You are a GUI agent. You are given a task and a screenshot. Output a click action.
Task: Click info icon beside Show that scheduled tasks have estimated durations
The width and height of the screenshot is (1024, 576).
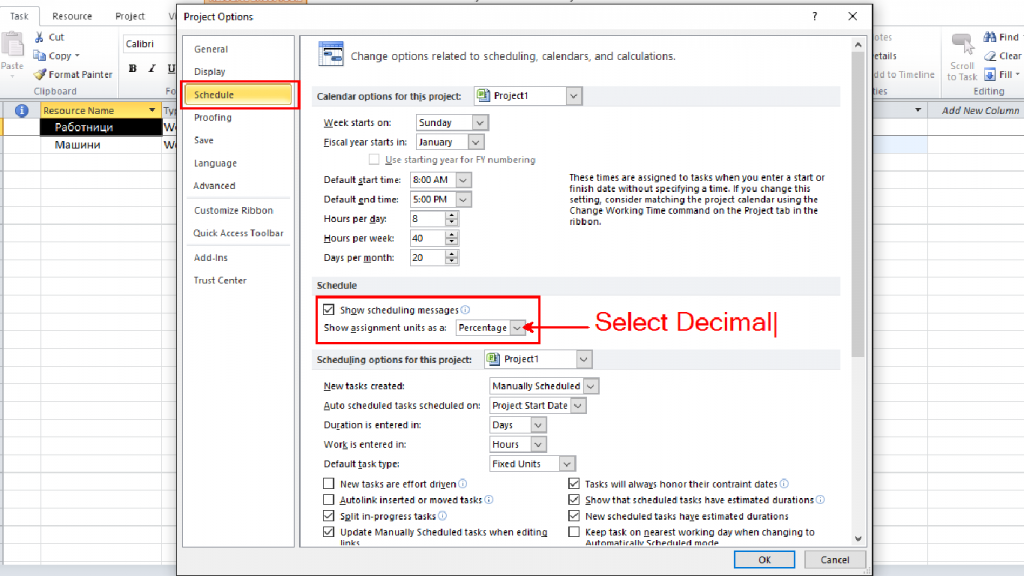(x=820, y=500)
